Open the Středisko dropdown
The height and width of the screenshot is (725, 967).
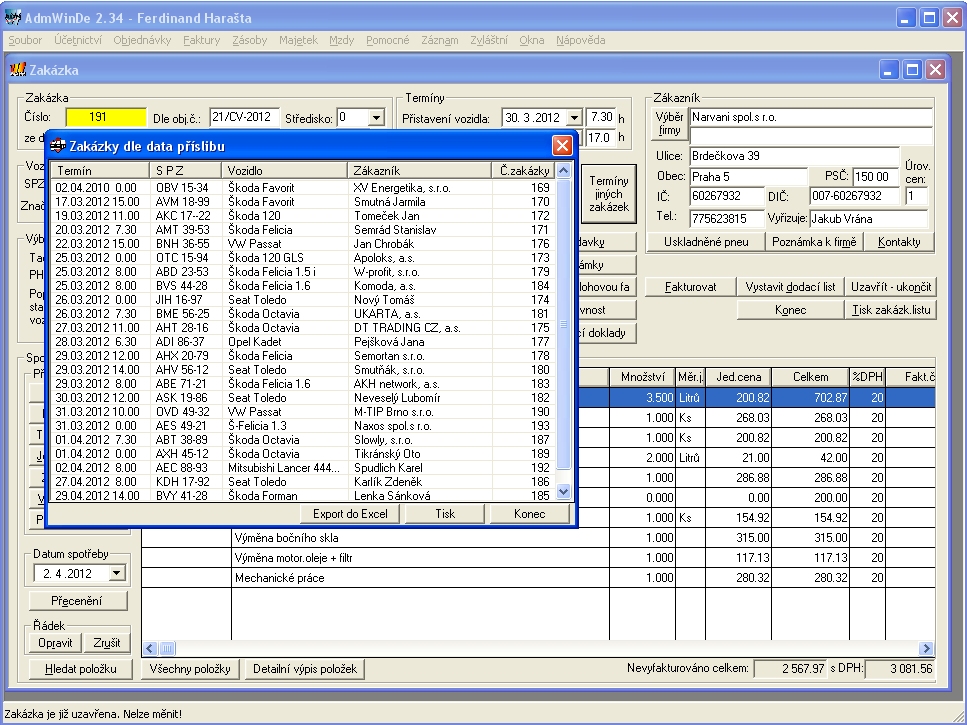[376, 118]
